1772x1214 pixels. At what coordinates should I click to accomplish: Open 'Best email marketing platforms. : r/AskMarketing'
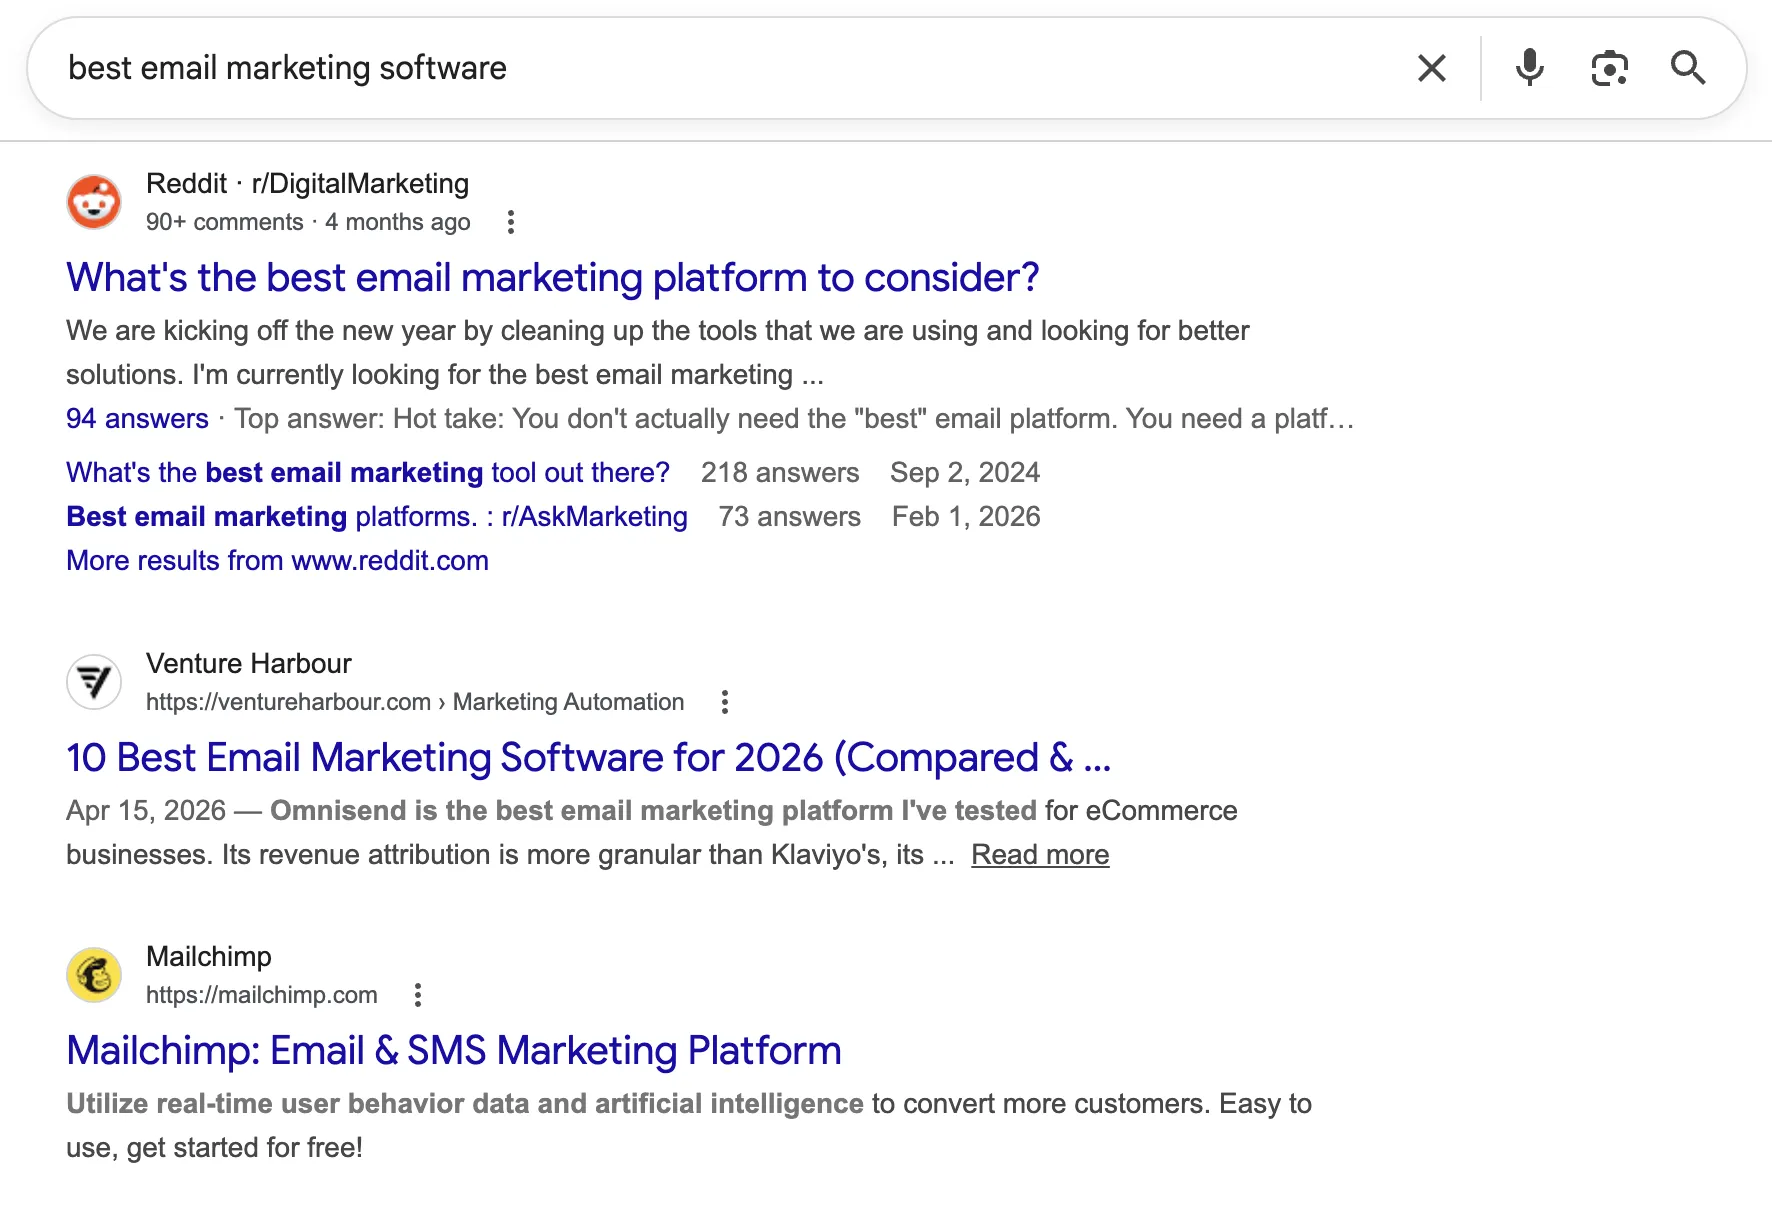[377, 516]
